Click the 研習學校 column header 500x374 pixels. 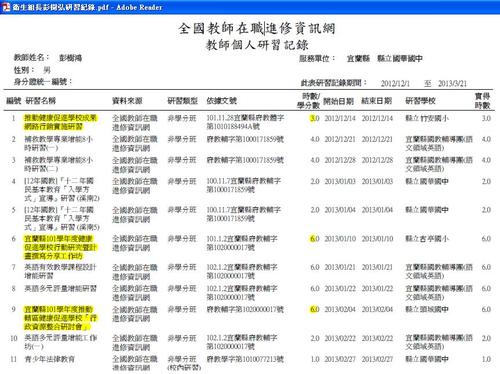pos(421,101)
